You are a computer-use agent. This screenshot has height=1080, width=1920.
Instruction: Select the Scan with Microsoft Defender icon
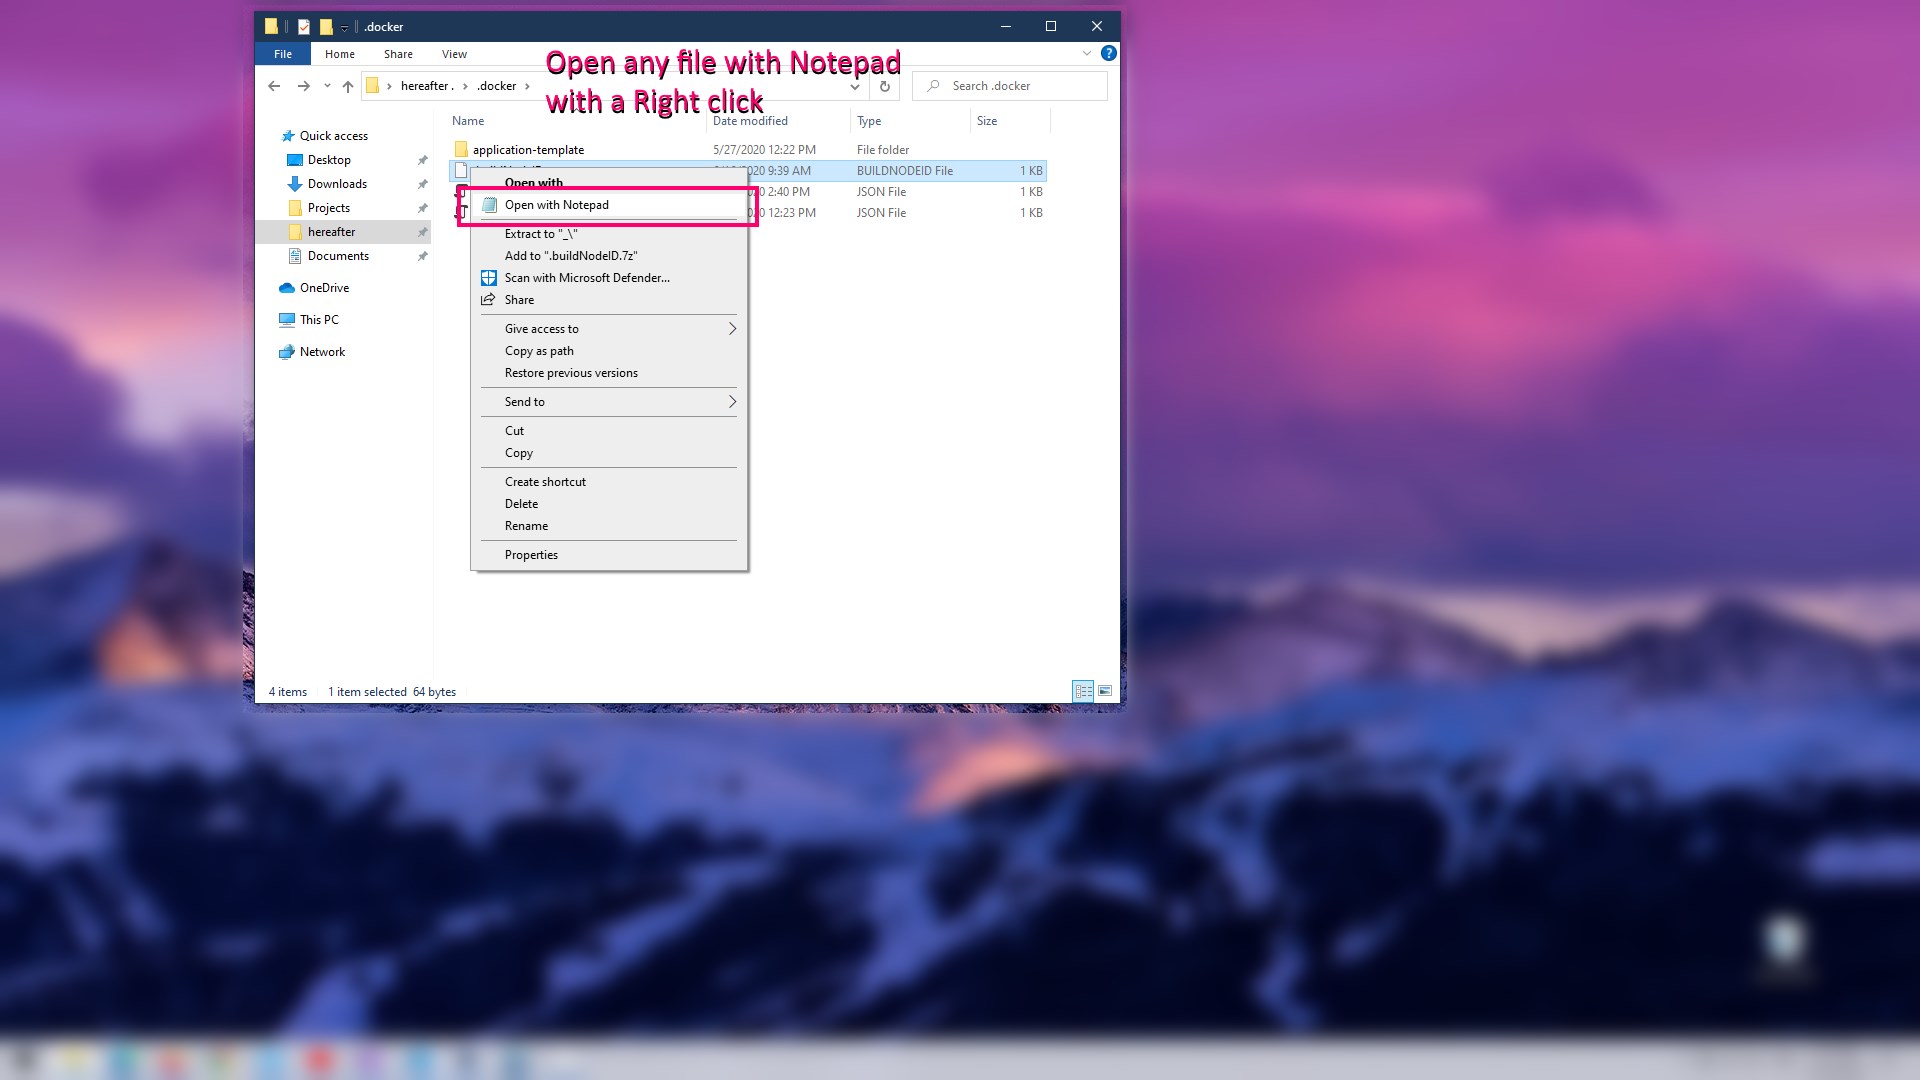[489, 277]
